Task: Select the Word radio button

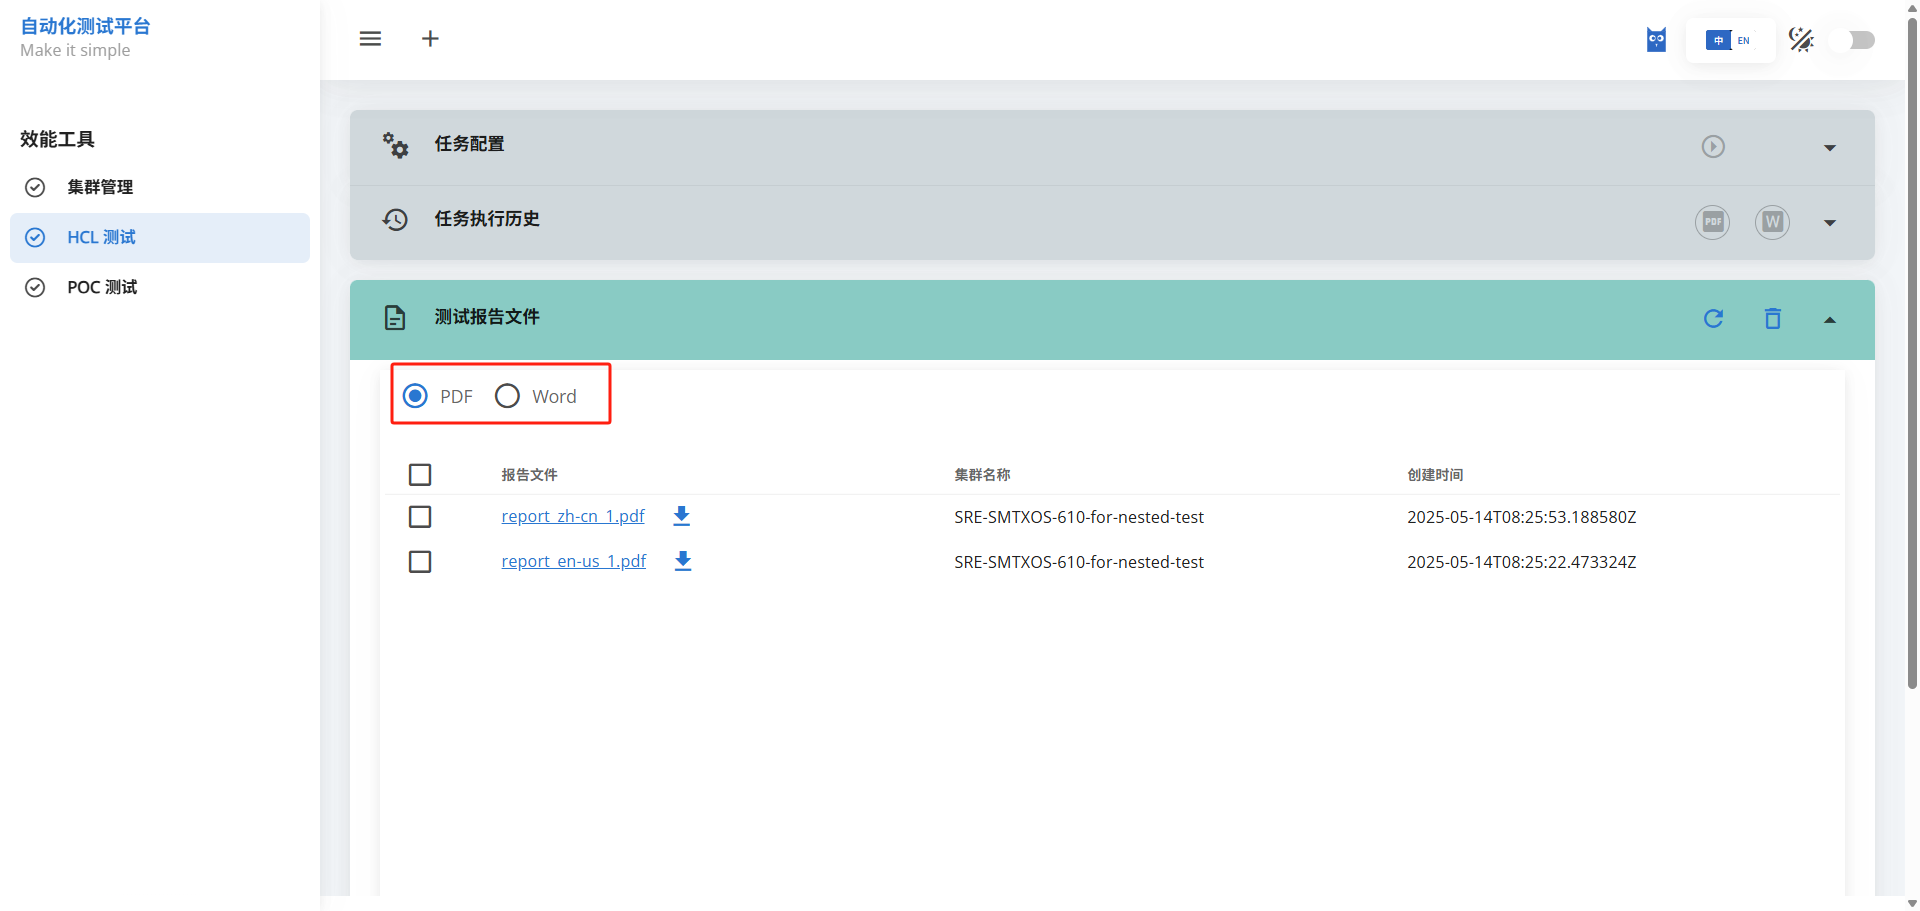Action: (508, 396)
